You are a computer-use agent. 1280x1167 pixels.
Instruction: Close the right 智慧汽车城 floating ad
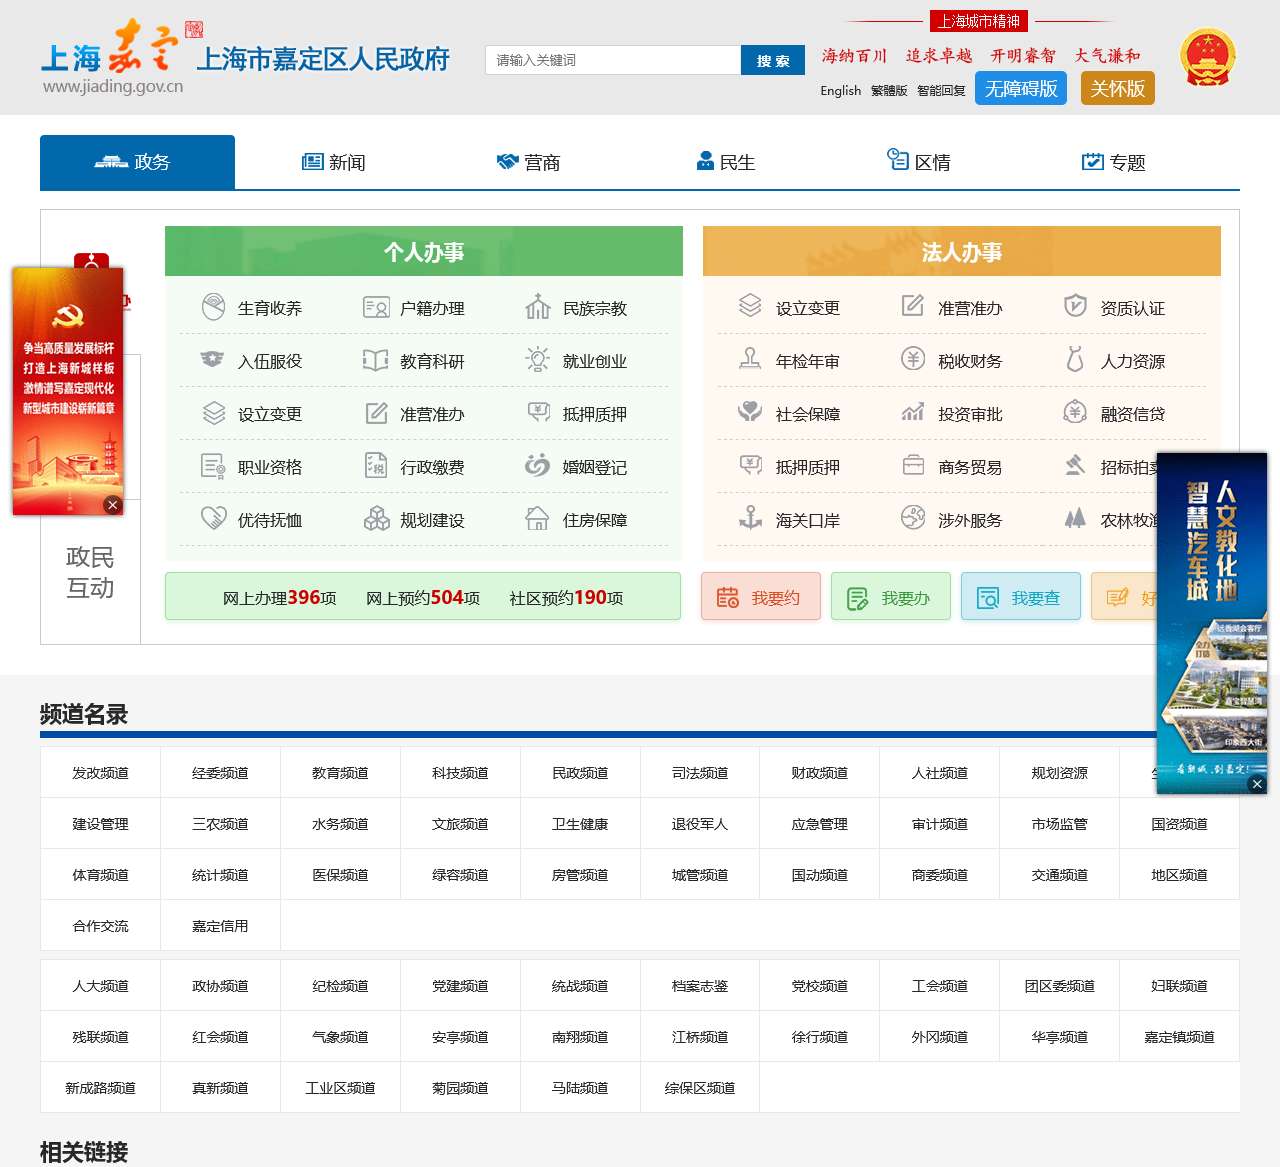point(1257,784)
